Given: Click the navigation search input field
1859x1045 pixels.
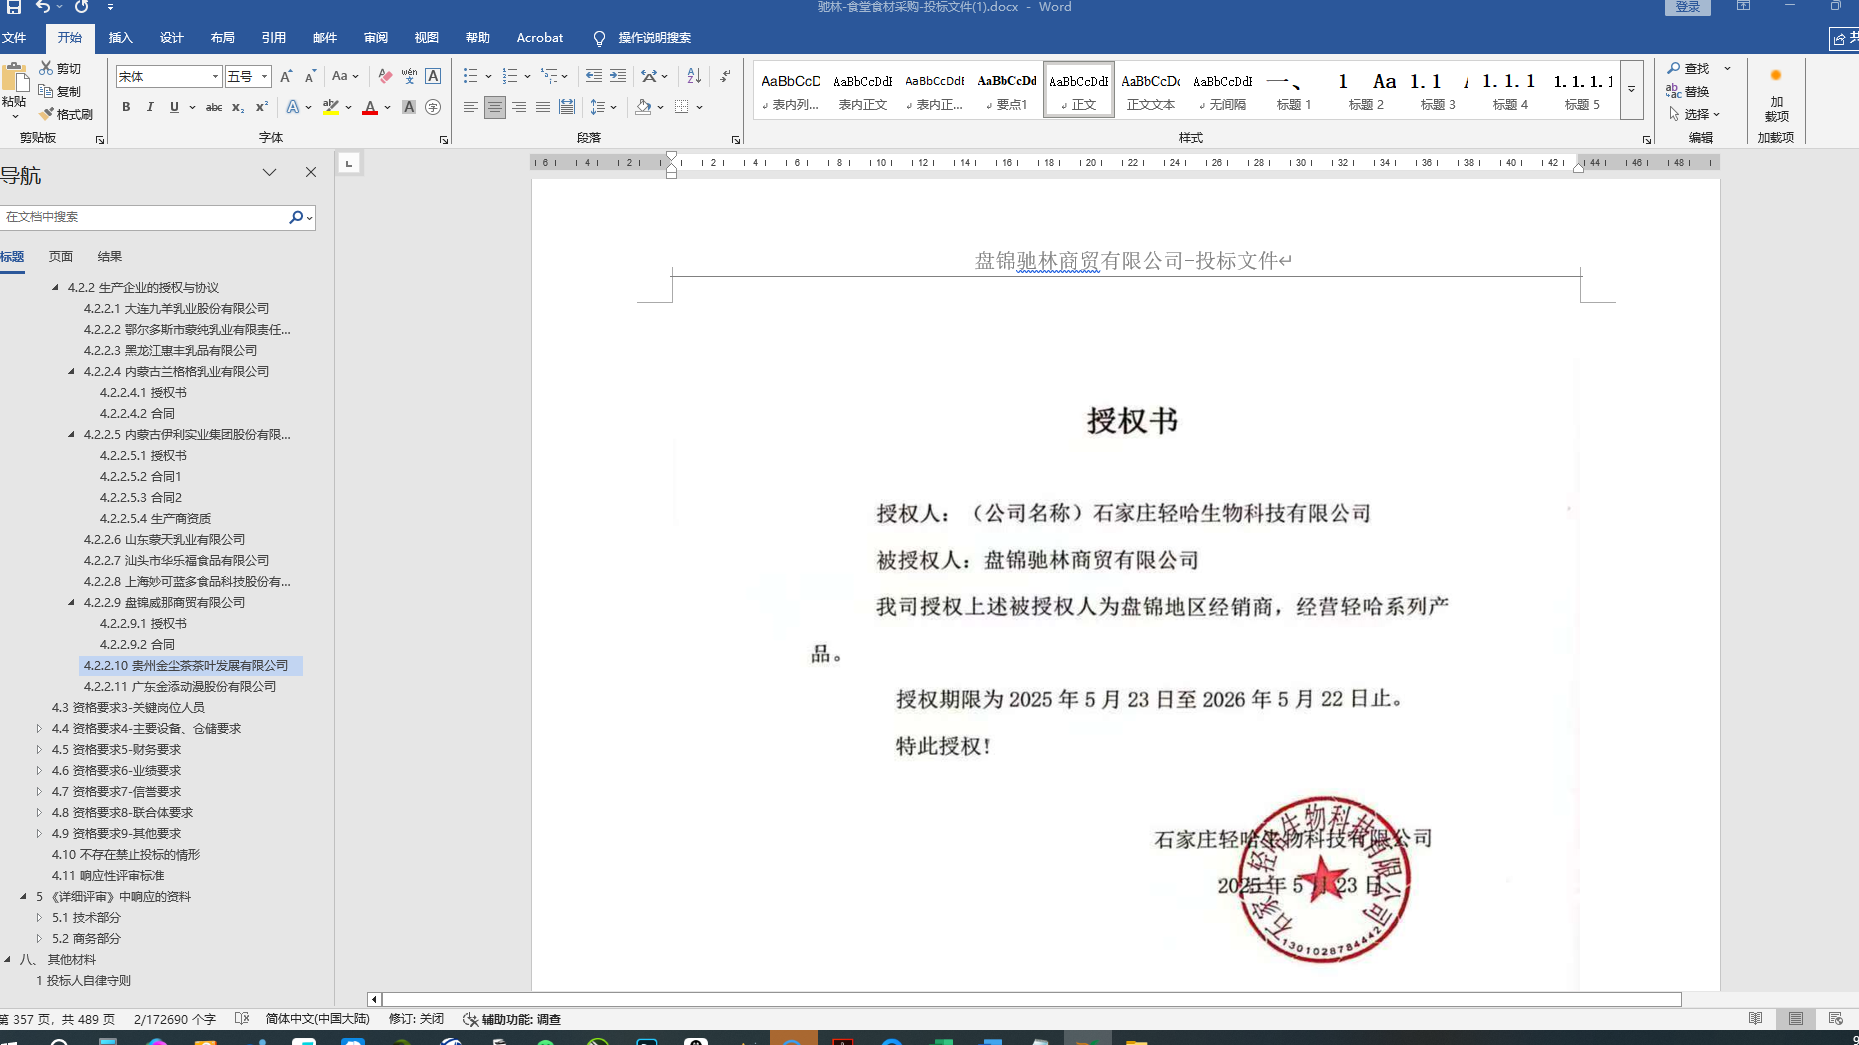Looking at the screenshot, I should click(145, 217).
